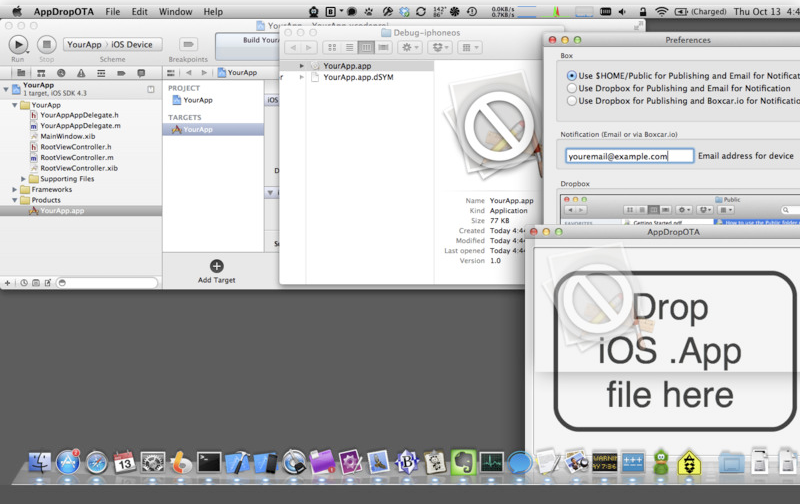The width and height of the screenshot is (800, 504).
Task: Open Terminal from the Dock
Action: [x=209, y=463]
